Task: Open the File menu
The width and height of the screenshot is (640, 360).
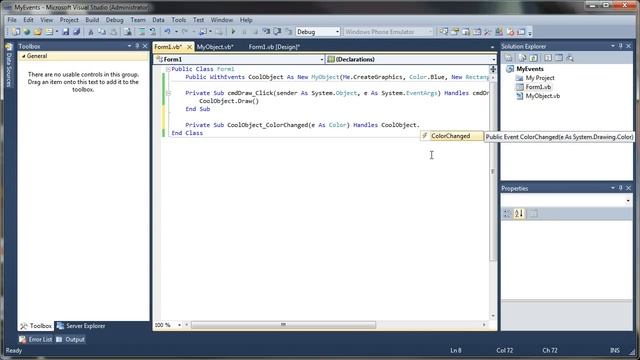Action: (x=12, y=20)
